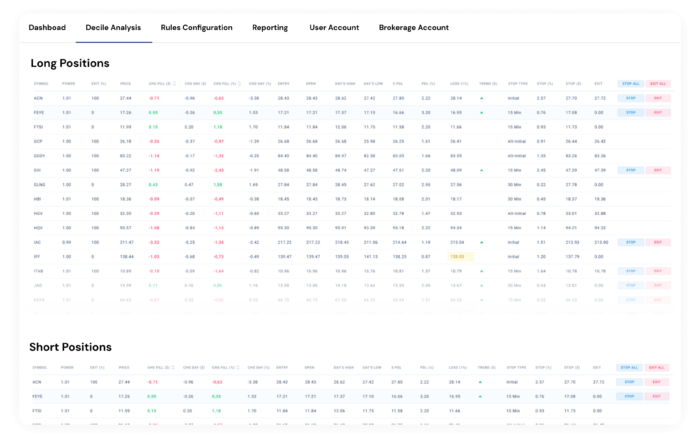Click ACN trend arrow in Long Positions
700x441 pixels.
tap(482, 98)
